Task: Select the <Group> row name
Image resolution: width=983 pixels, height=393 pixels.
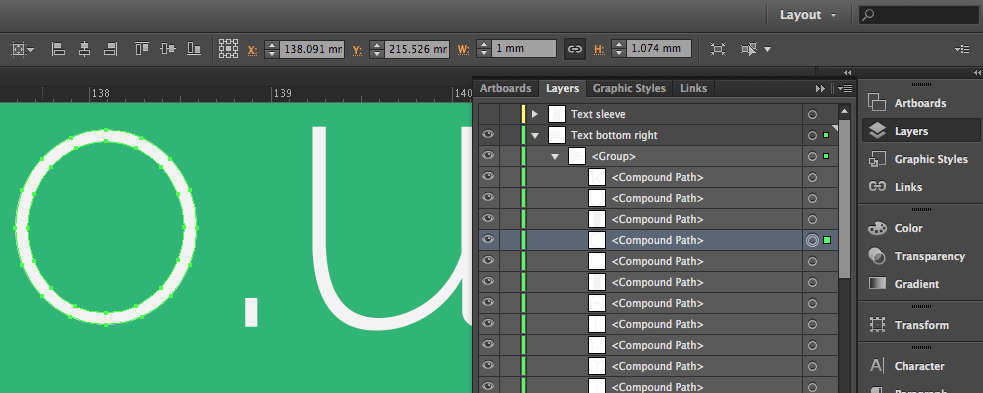Action: [613, 156]
